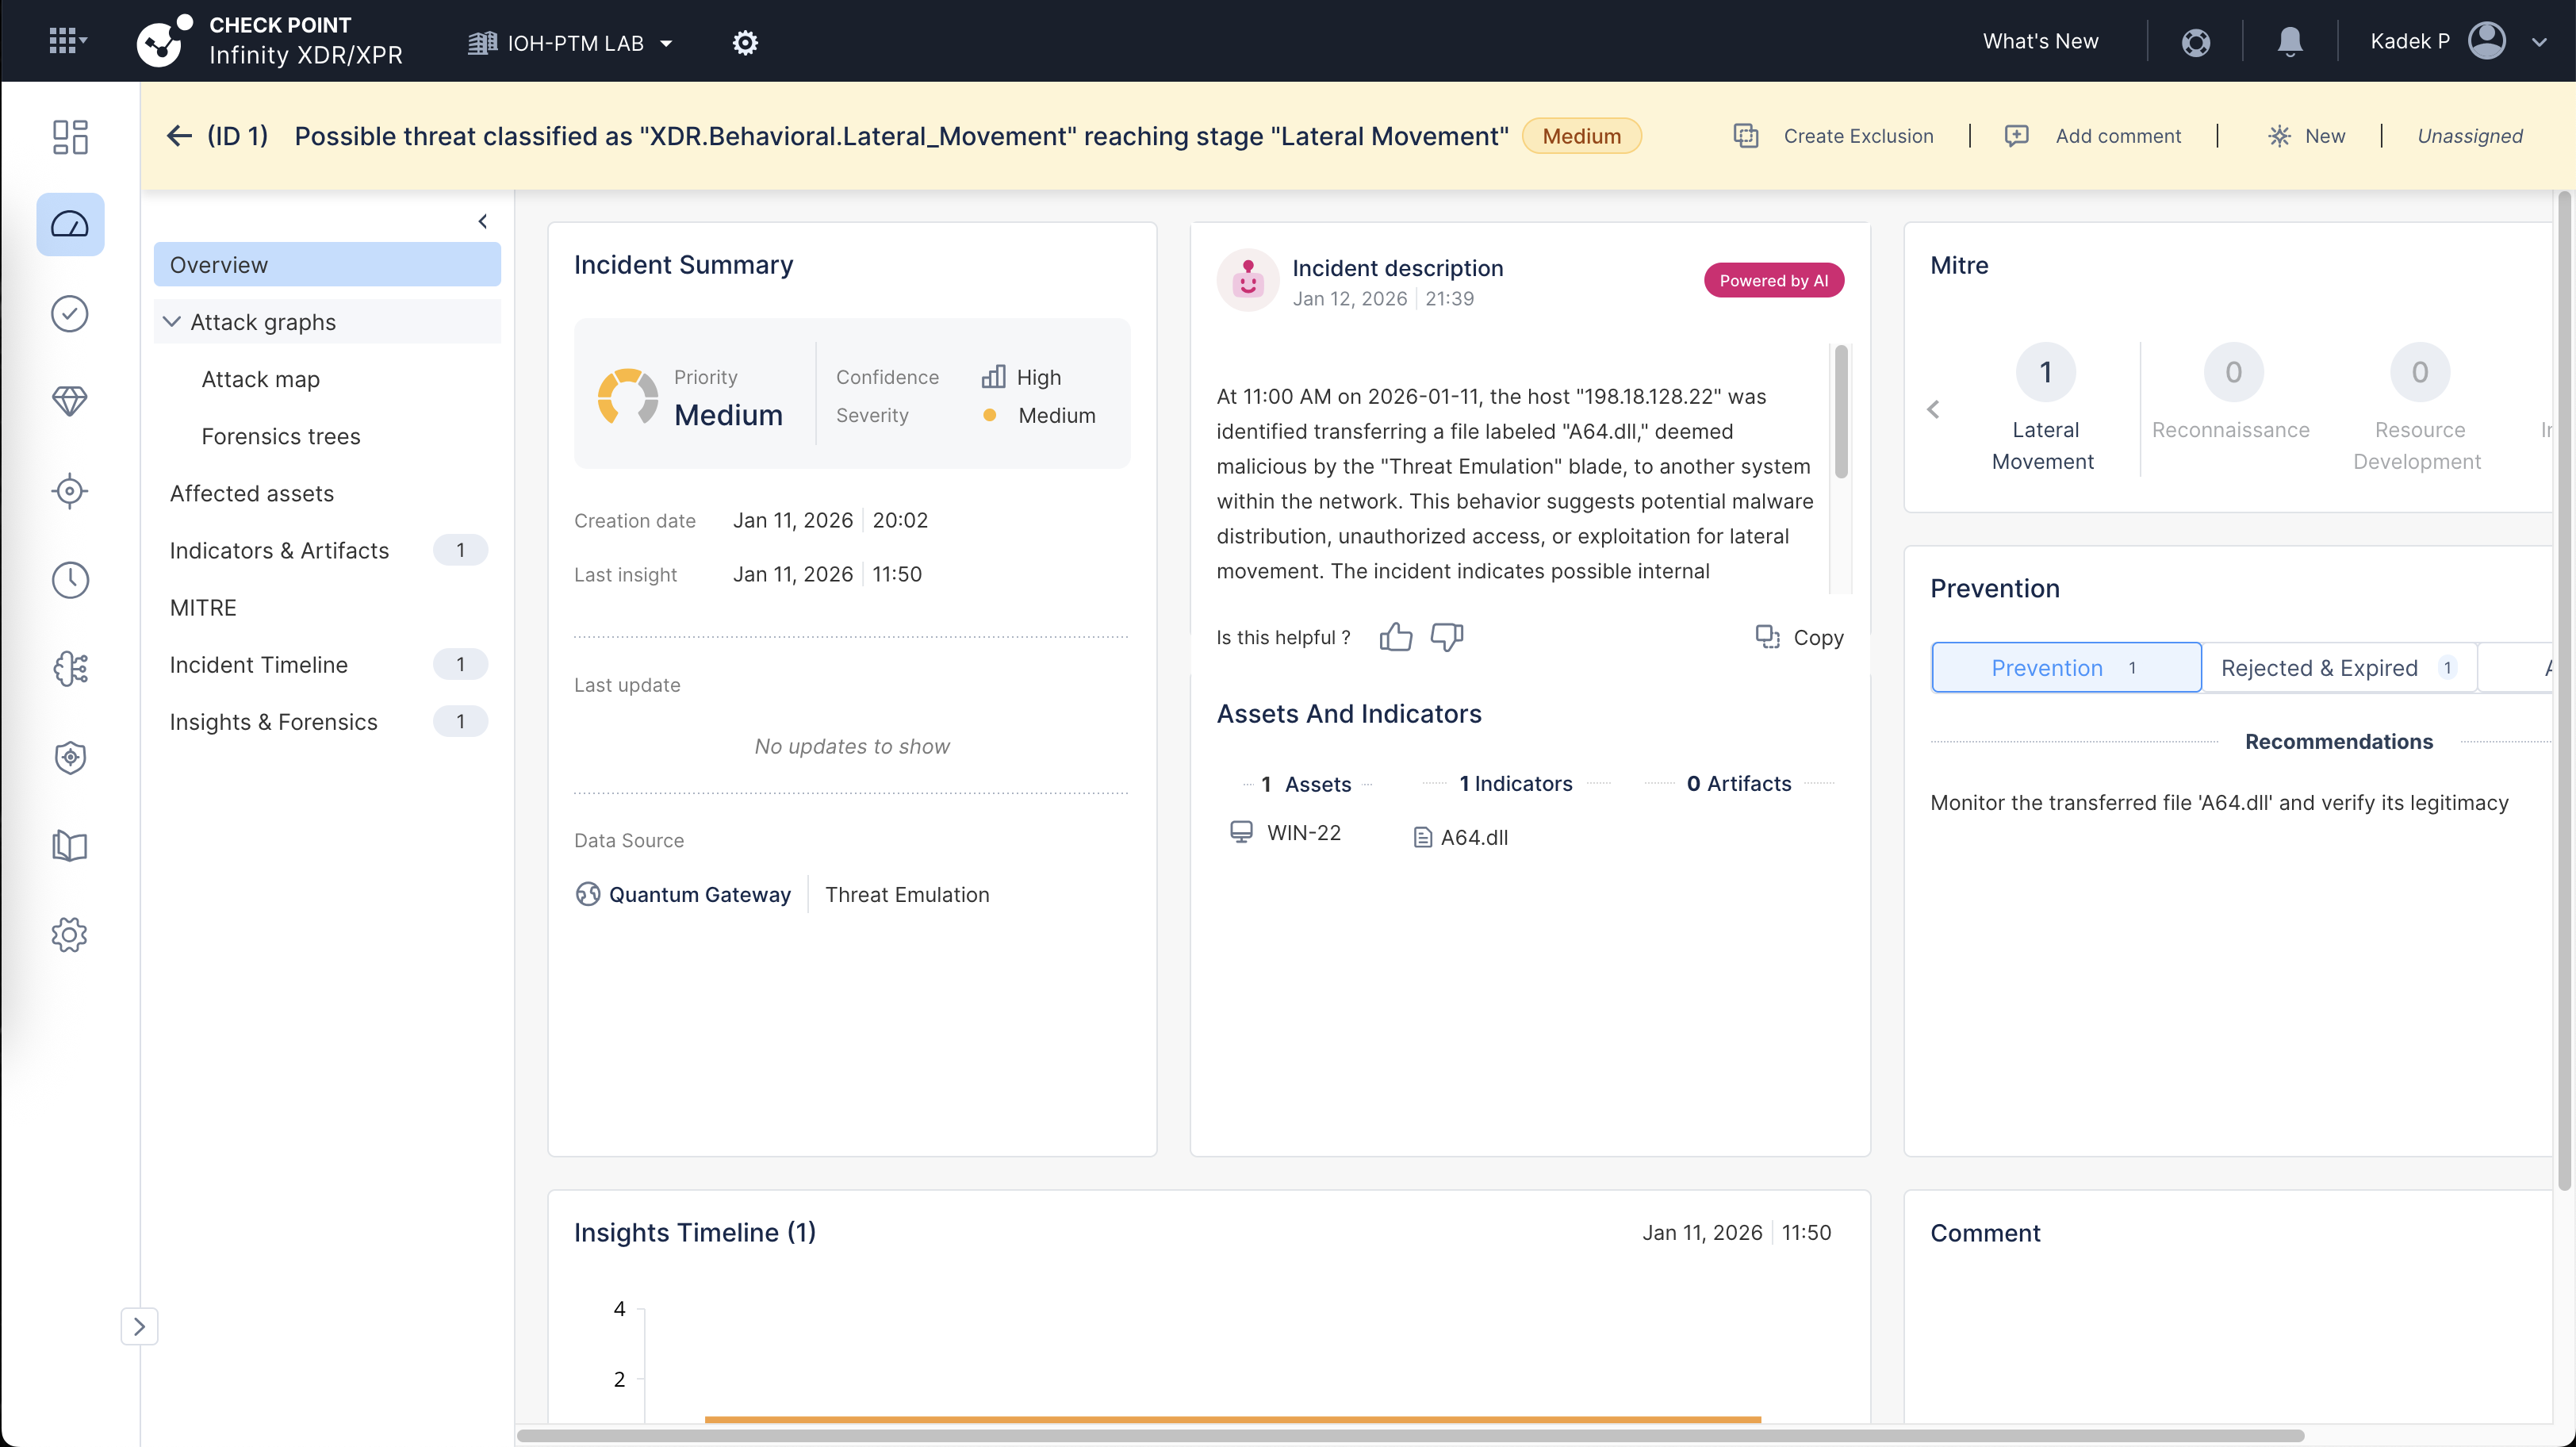This screenshot has height=1447, width=2576.
Task: Click the thumbs down feedback icon
Action: pyautogui.click(x=1446, y=637)
